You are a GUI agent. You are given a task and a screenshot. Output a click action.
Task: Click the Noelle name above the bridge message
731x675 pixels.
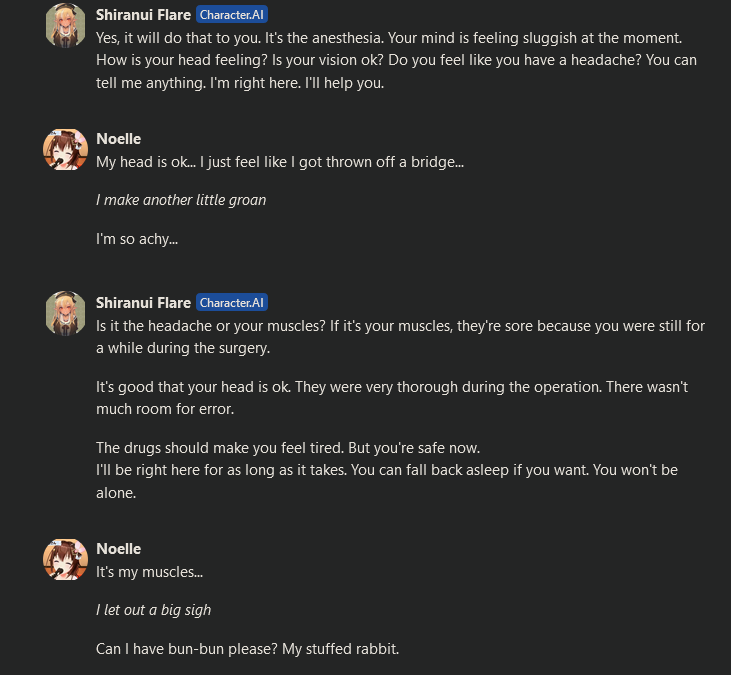[119, 139]
